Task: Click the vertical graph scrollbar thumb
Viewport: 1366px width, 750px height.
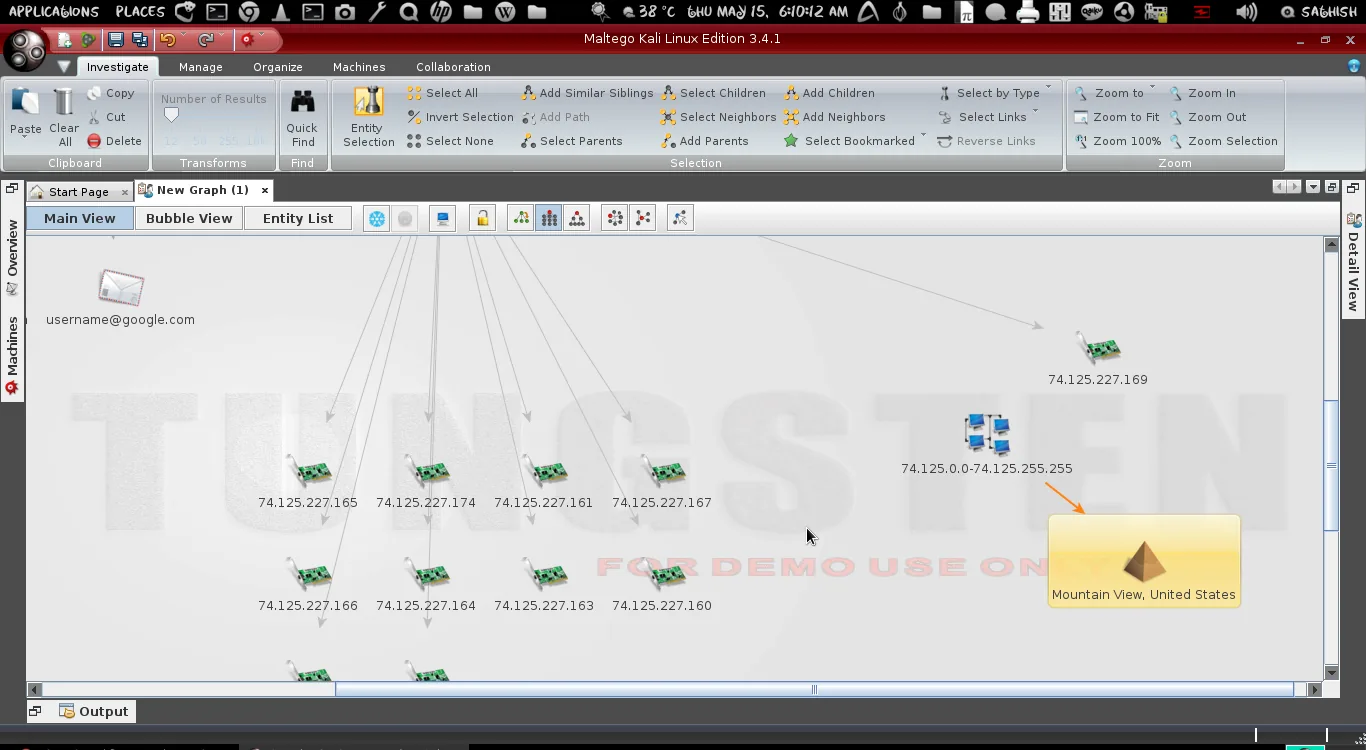Action: coord(1331,465)
